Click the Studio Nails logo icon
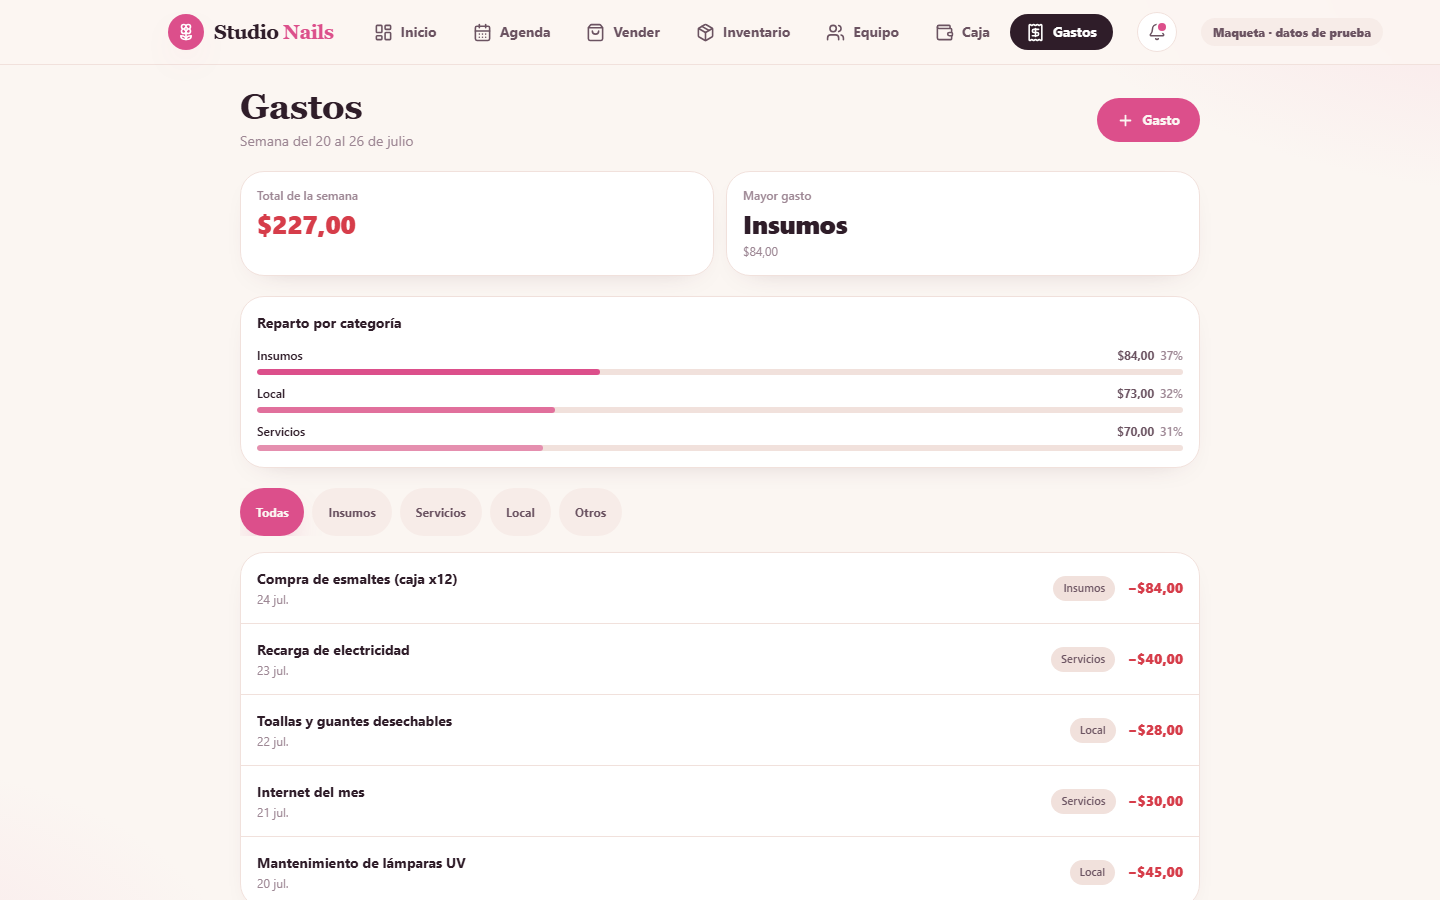The width and height of the screenshot is (1440, 900). [x=186, y=32]
